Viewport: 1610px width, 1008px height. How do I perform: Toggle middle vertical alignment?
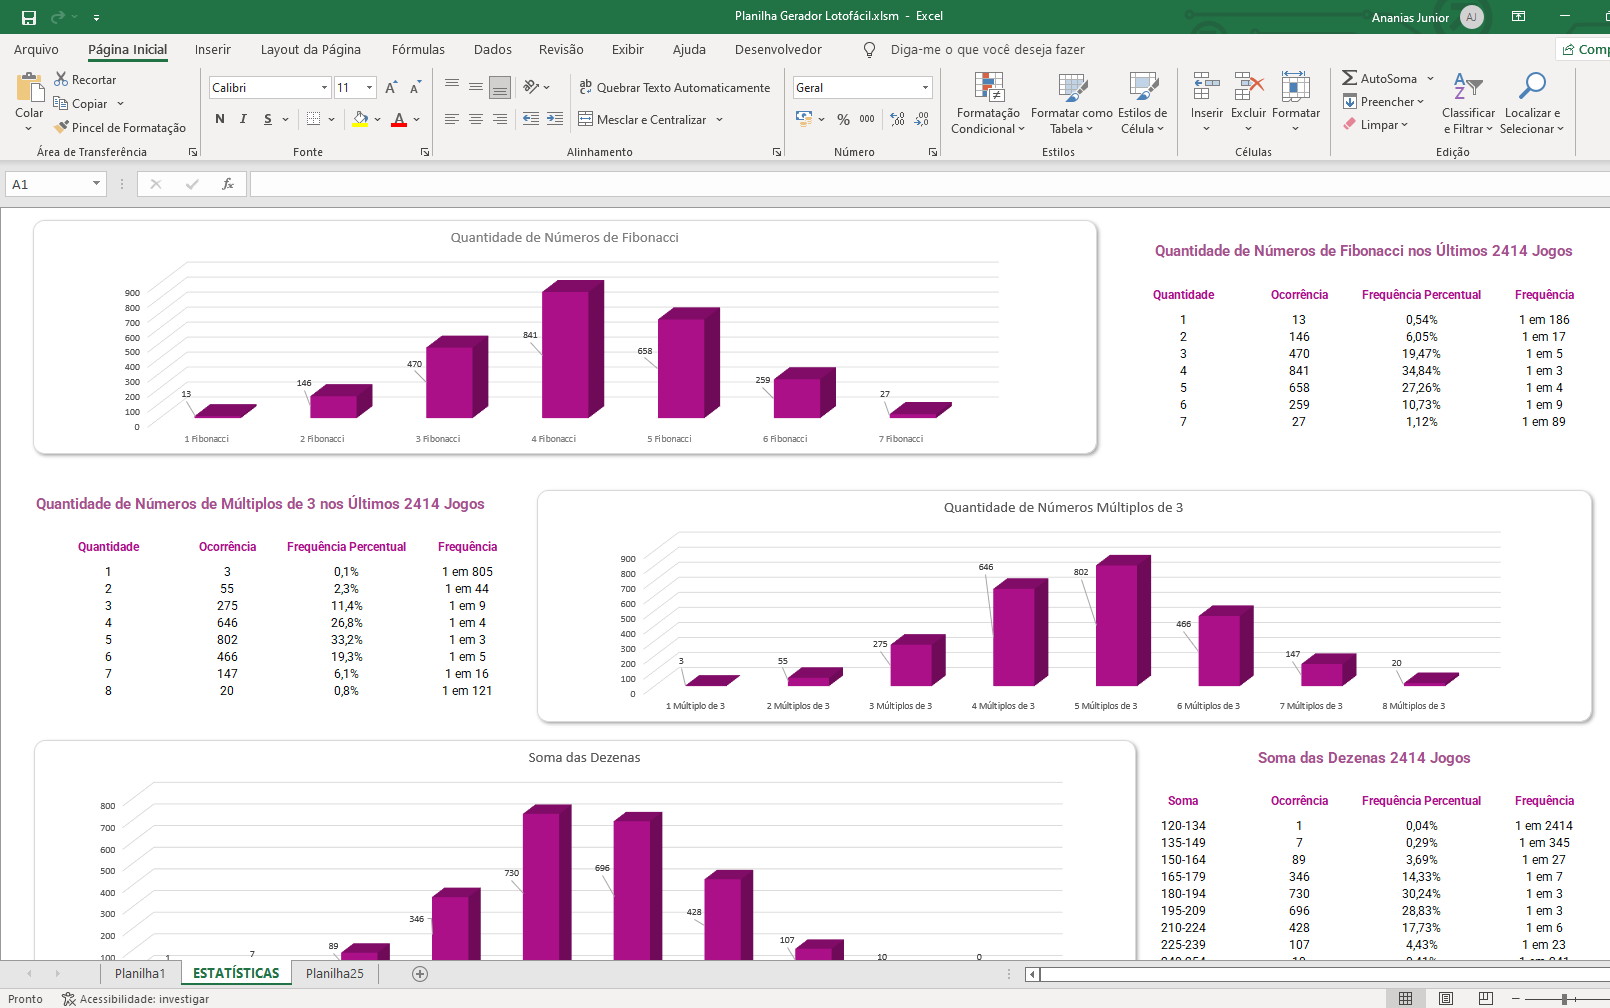pyautogui.click(x=476, y=87)
